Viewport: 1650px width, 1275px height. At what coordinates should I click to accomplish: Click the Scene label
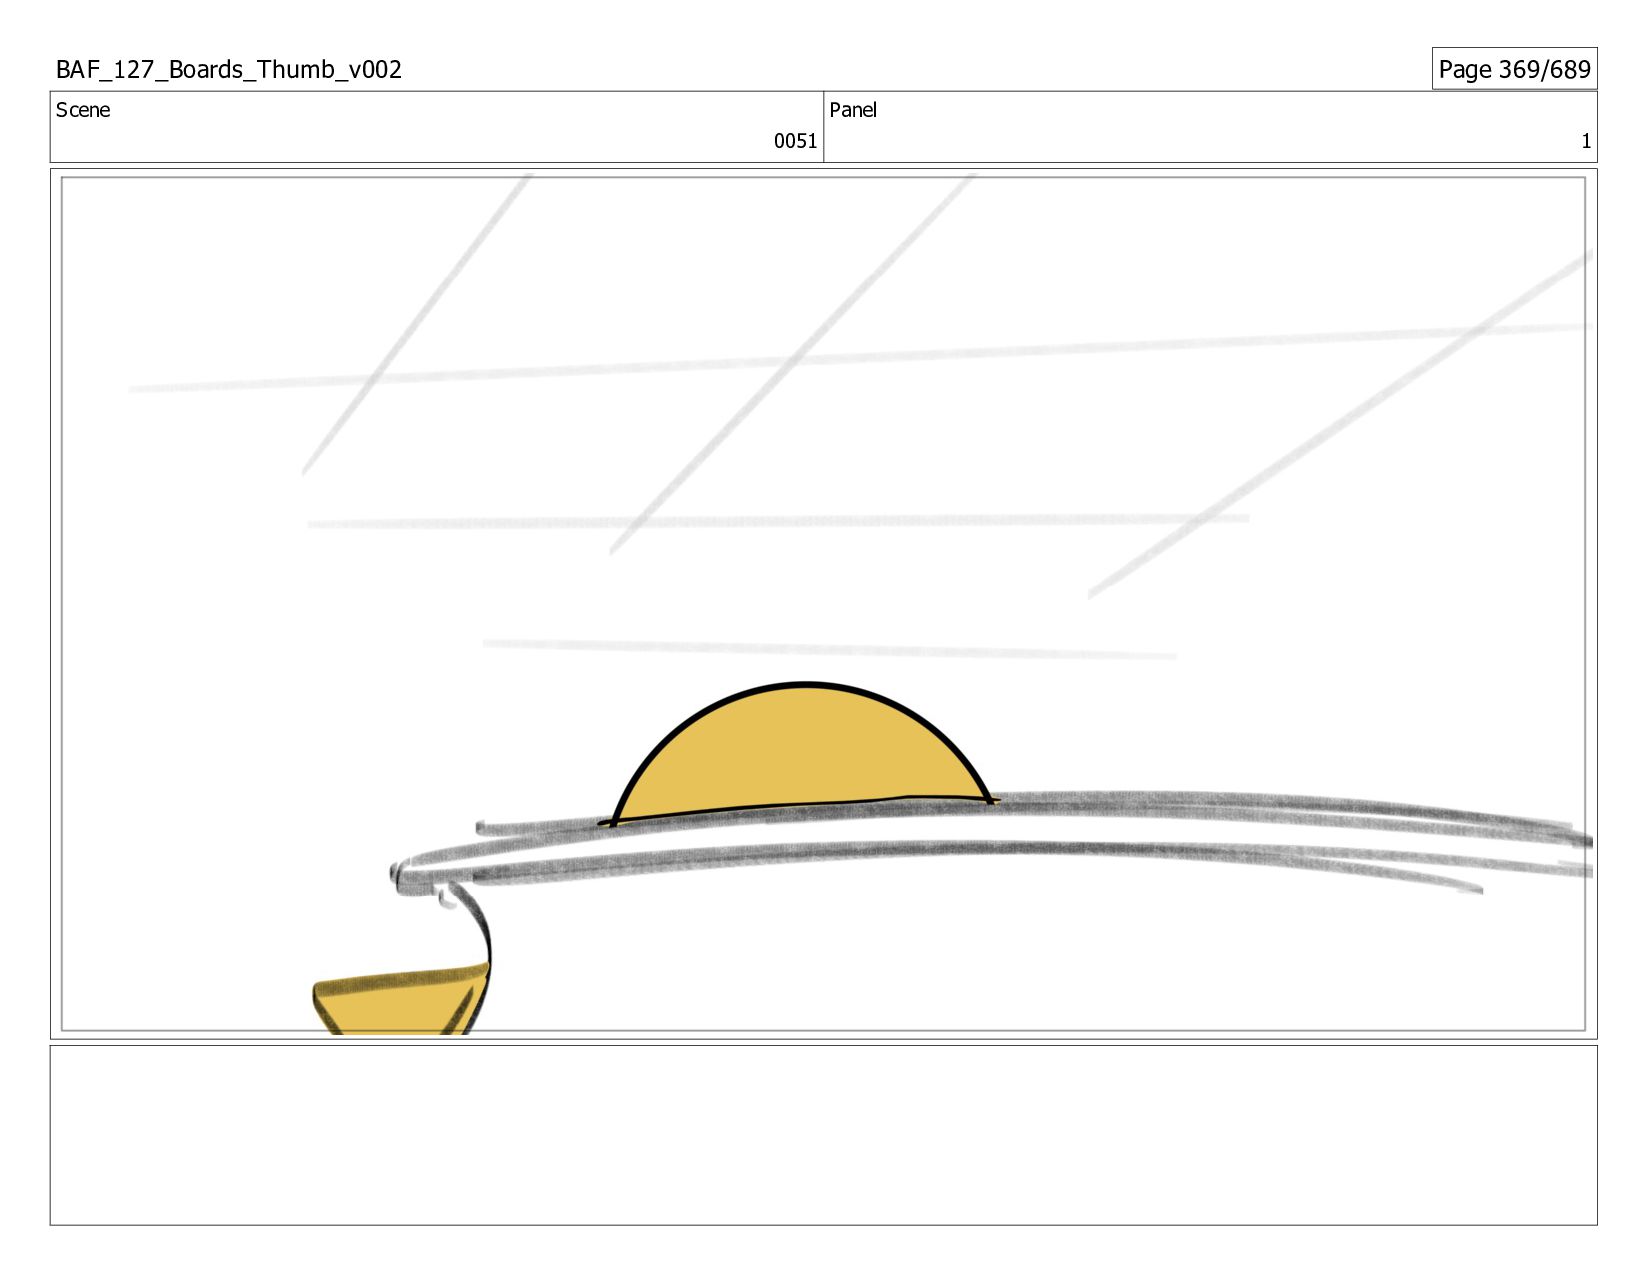click(83, 110)
